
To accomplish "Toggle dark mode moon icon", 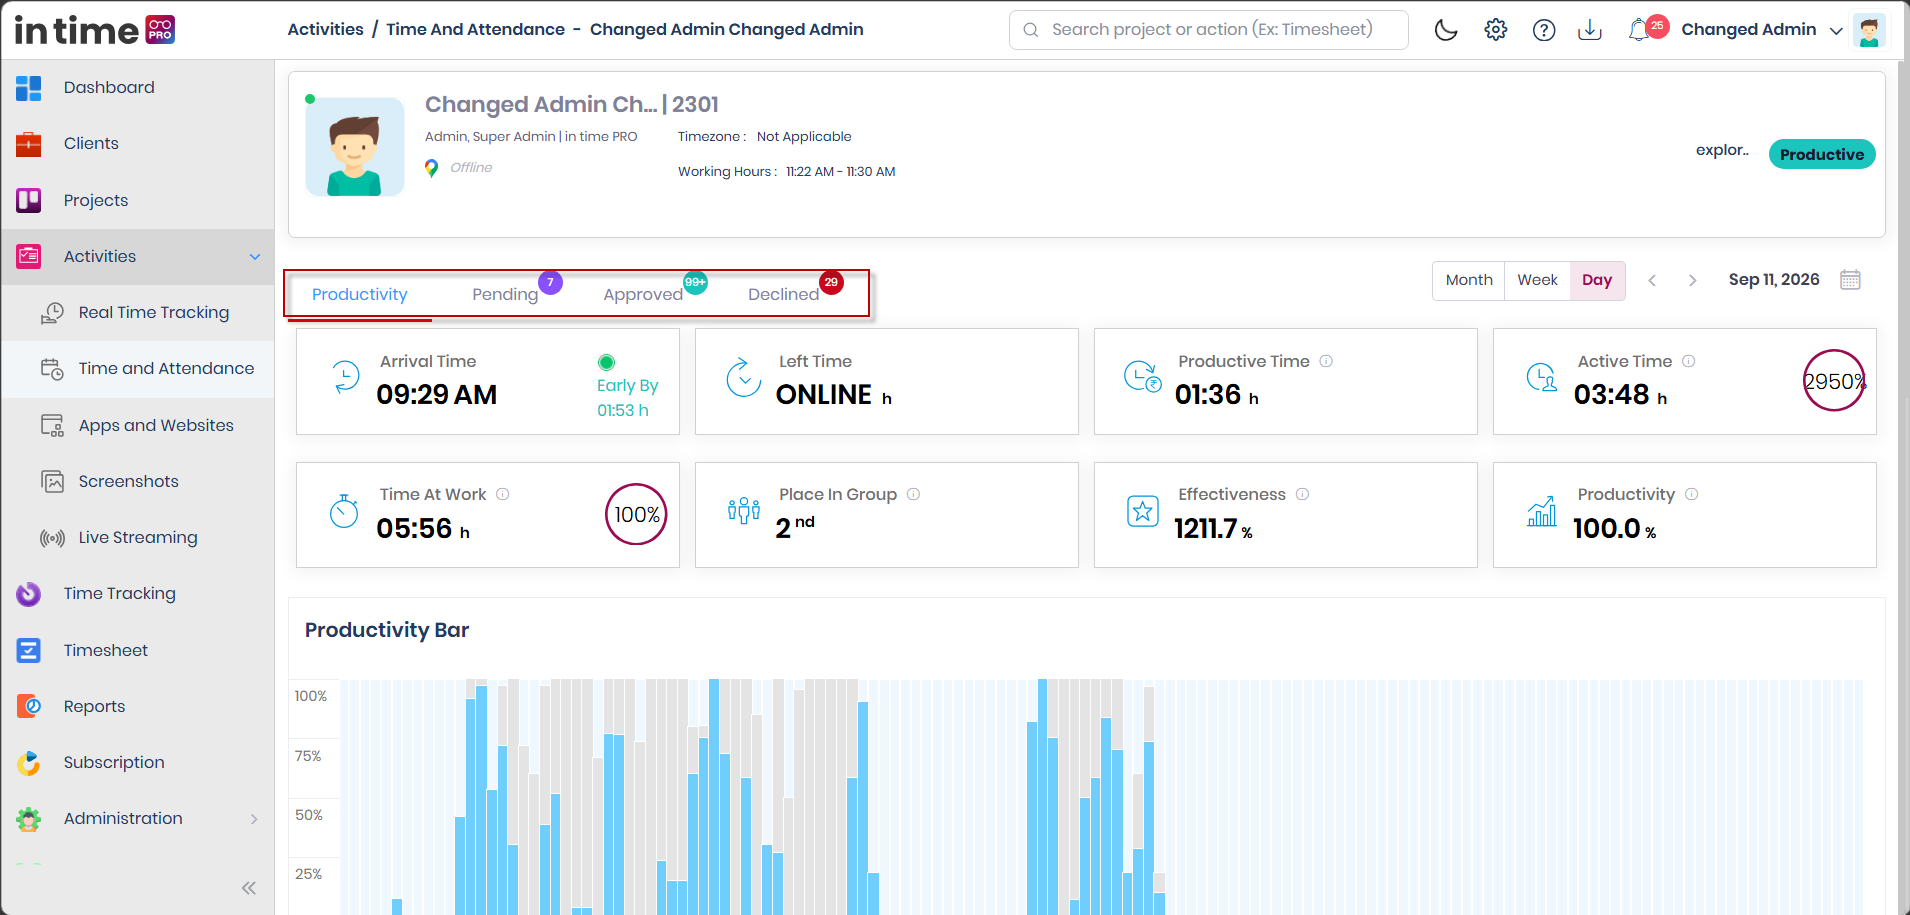I will 1446,30.
